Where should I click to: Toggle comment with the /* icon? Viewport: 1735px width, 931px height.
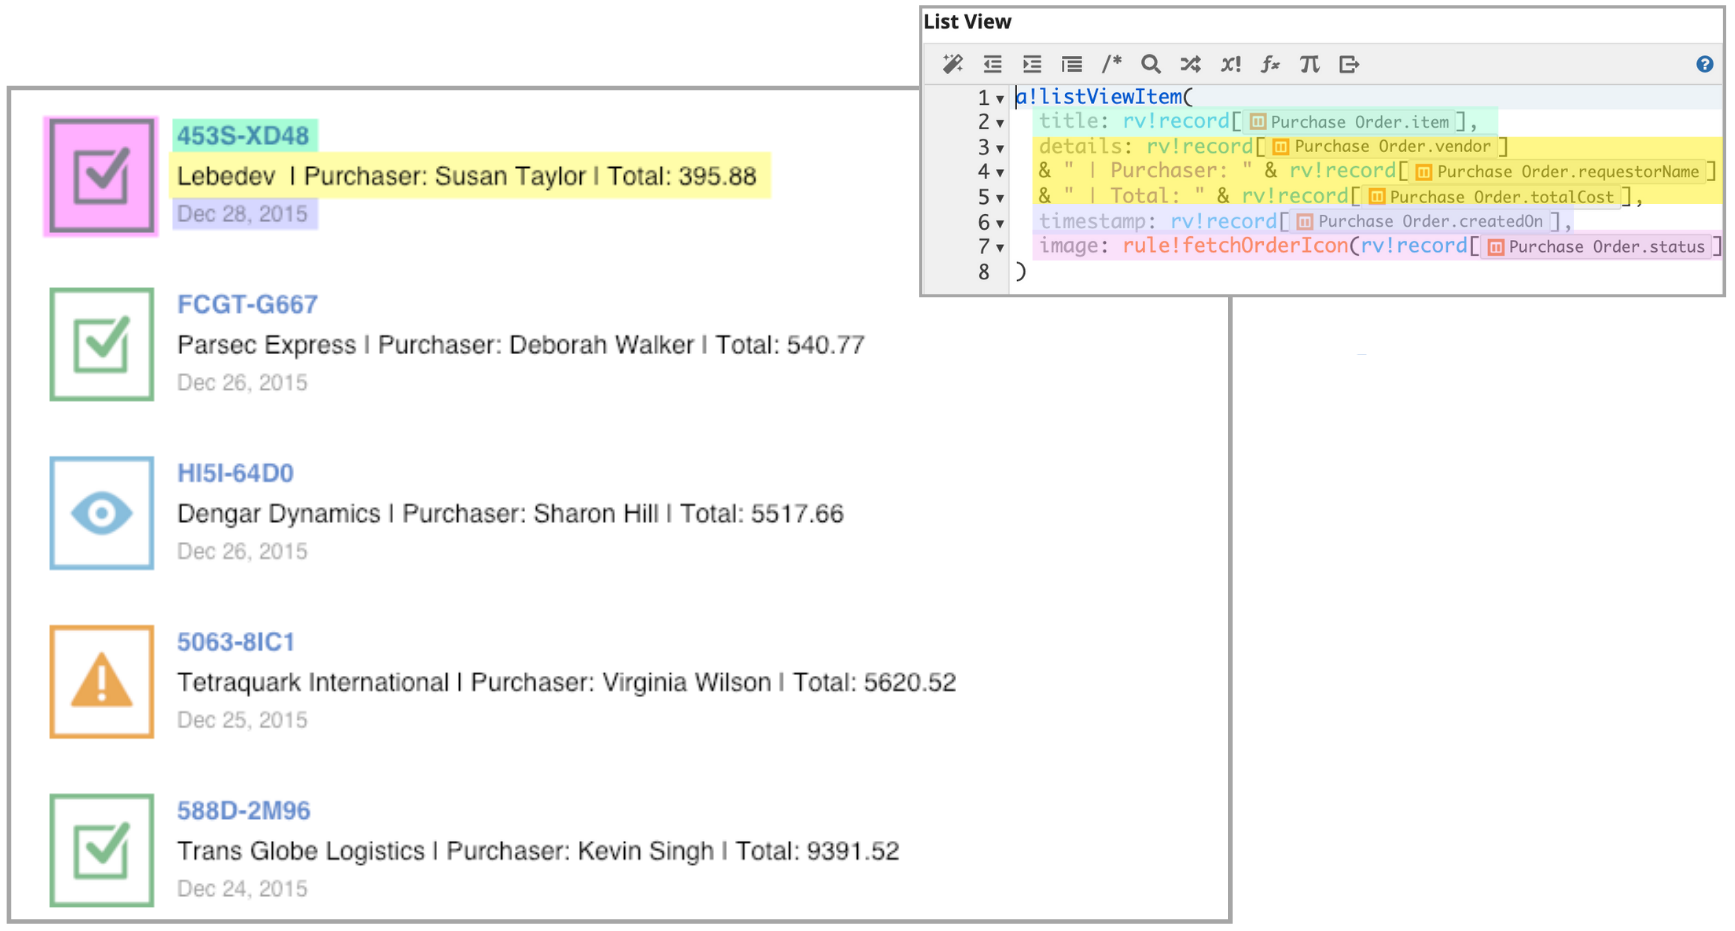[x=1111, y=64]
